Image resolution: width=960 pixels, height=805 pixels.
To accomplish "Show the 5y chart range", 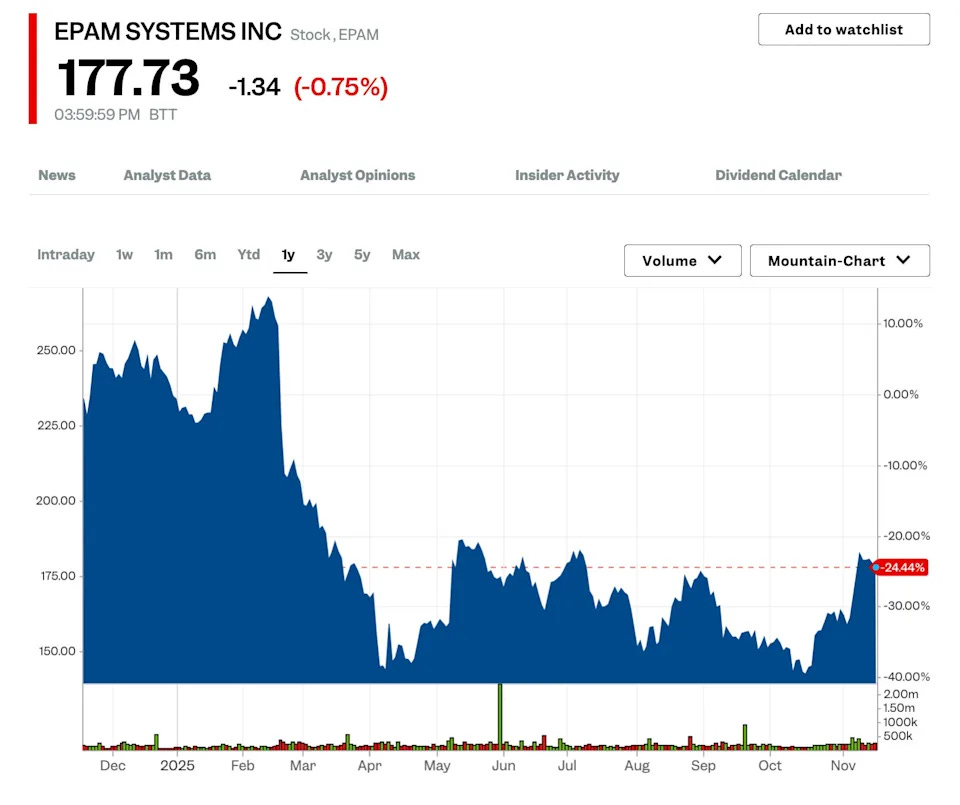I will click(362, 255).
